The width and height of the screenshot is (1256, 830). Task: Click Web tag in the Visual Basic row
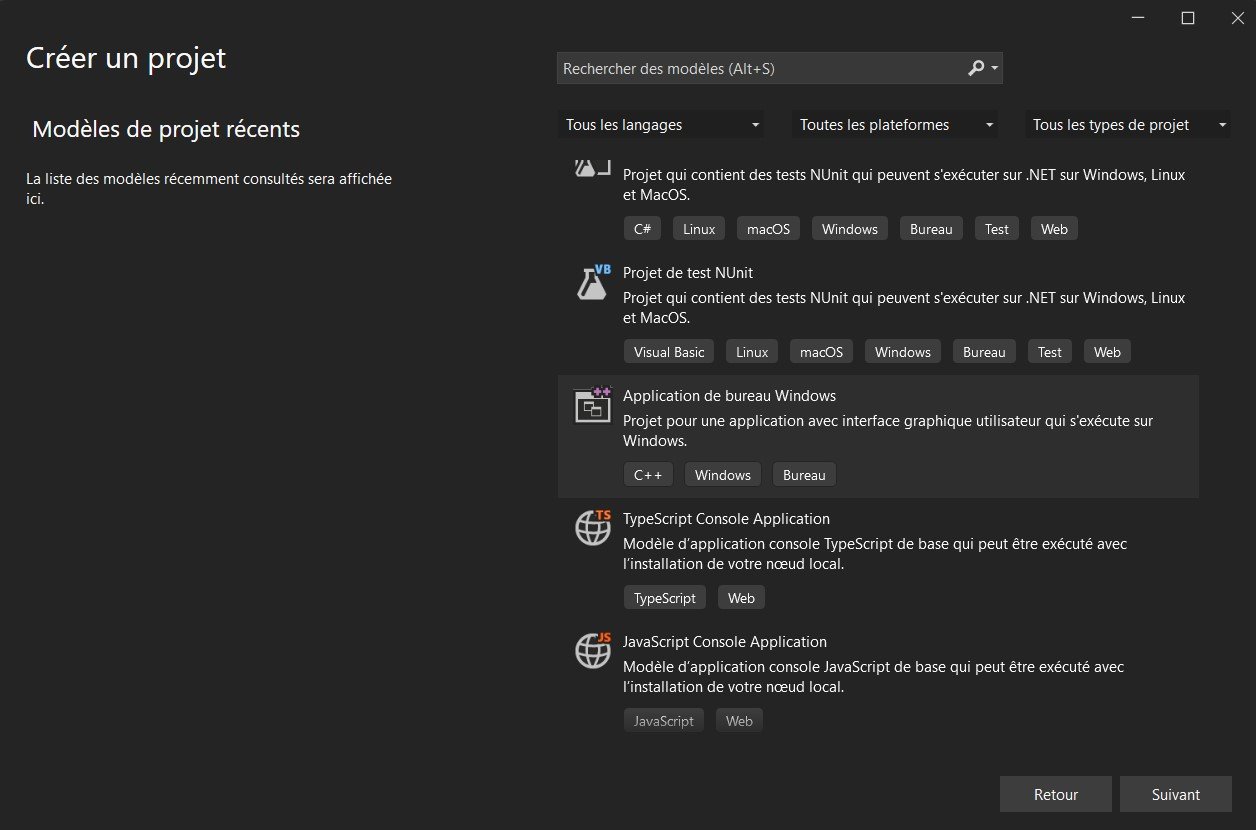point(1107,352)
